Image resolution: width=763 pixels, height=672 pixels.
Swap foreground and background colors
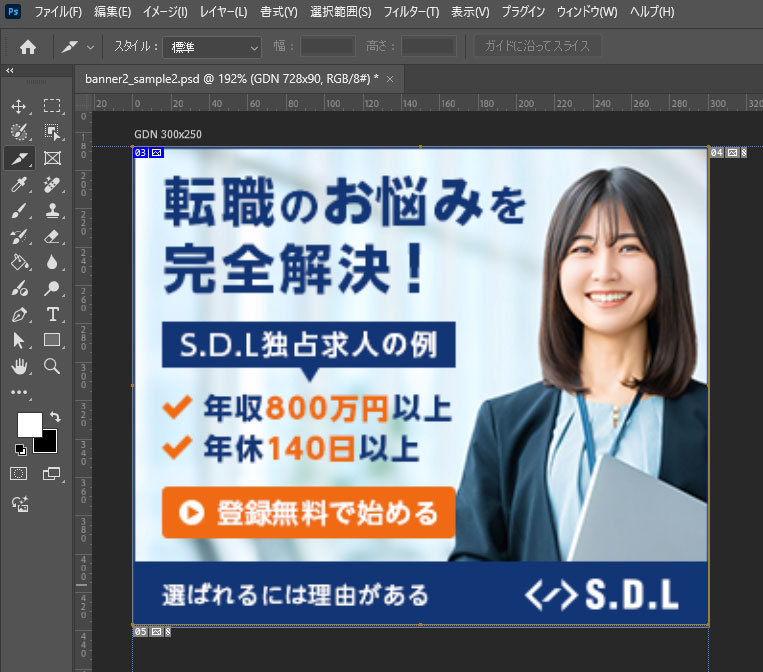point(54,416)
